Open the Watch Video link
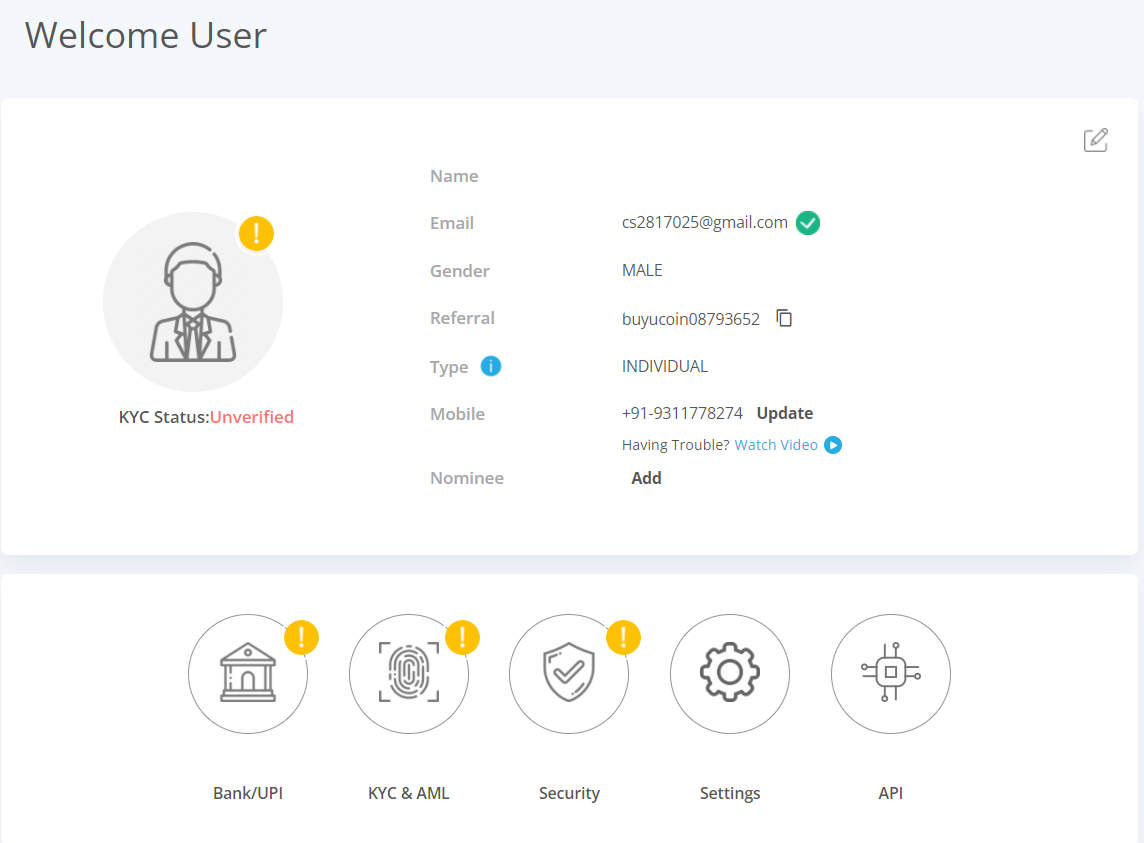 click(x=776, y=445)
